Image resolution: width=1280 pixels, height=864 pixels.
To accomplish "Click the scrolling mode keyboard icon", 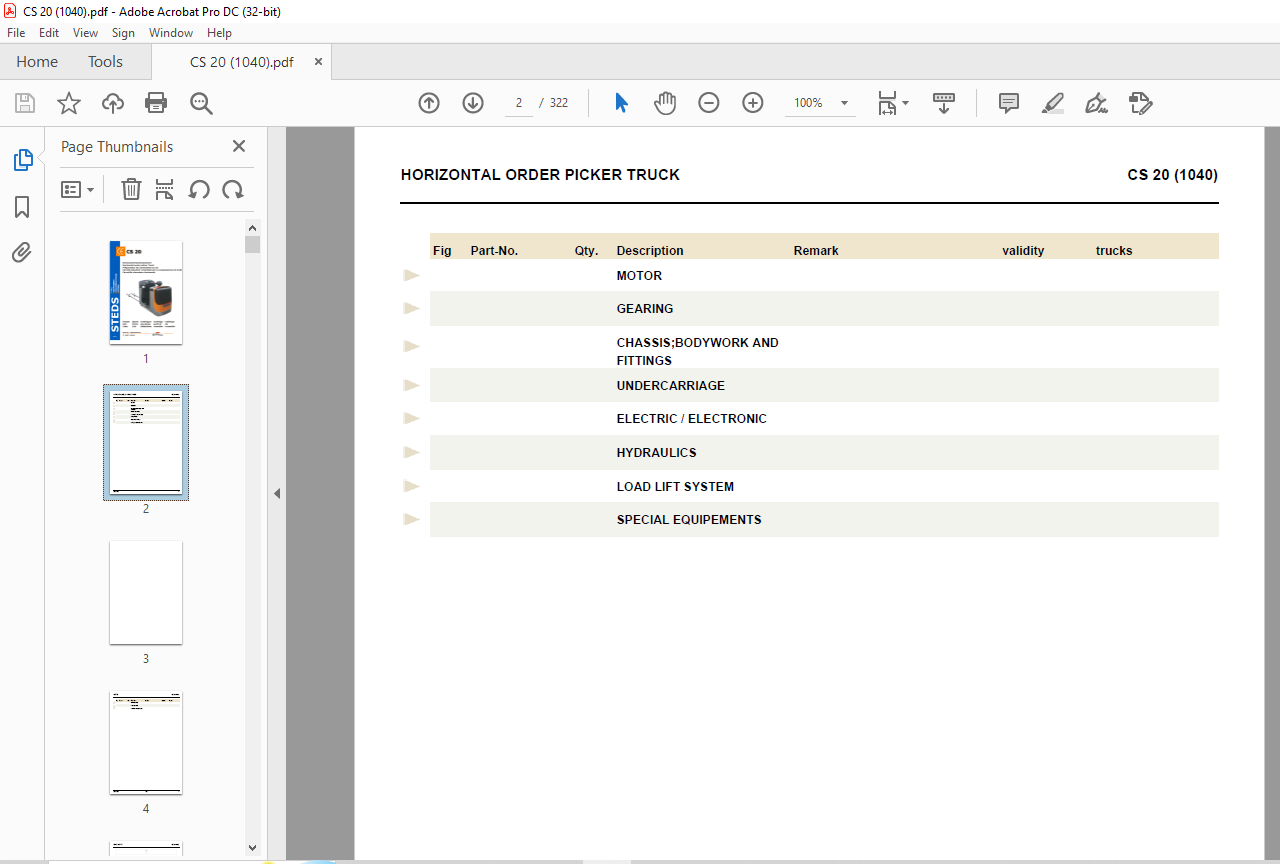I will [944, 103].
